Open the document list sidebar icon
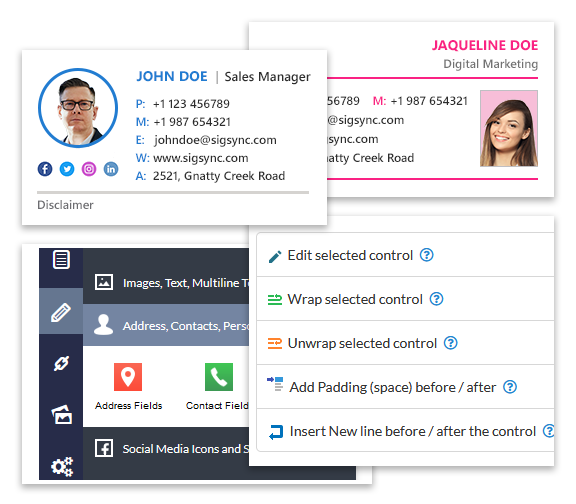The height and width of the screenshot is (504, 576). pyautogui.click(x=61, y=259)
